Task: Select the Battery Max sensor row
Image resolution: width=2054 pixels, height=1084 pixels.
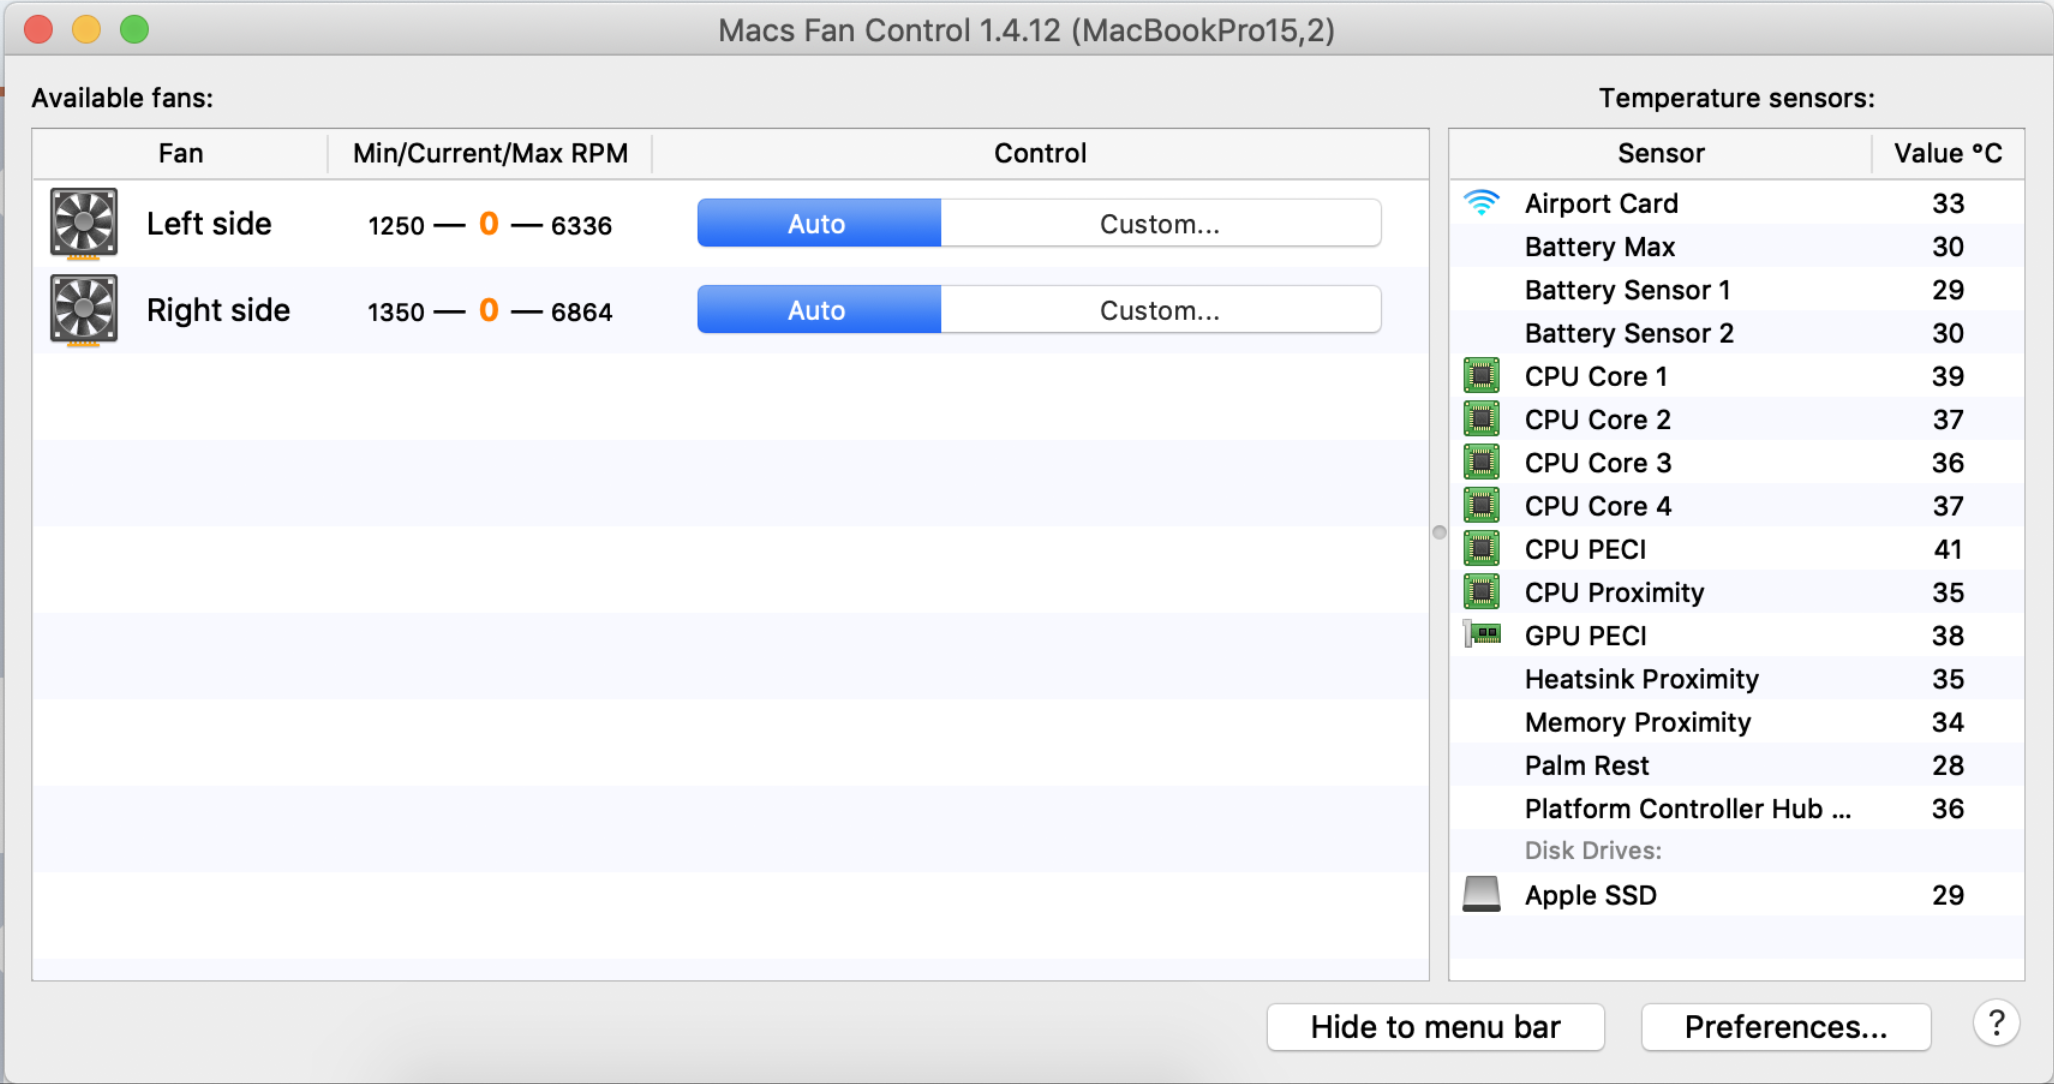Action: [1736, 246]
